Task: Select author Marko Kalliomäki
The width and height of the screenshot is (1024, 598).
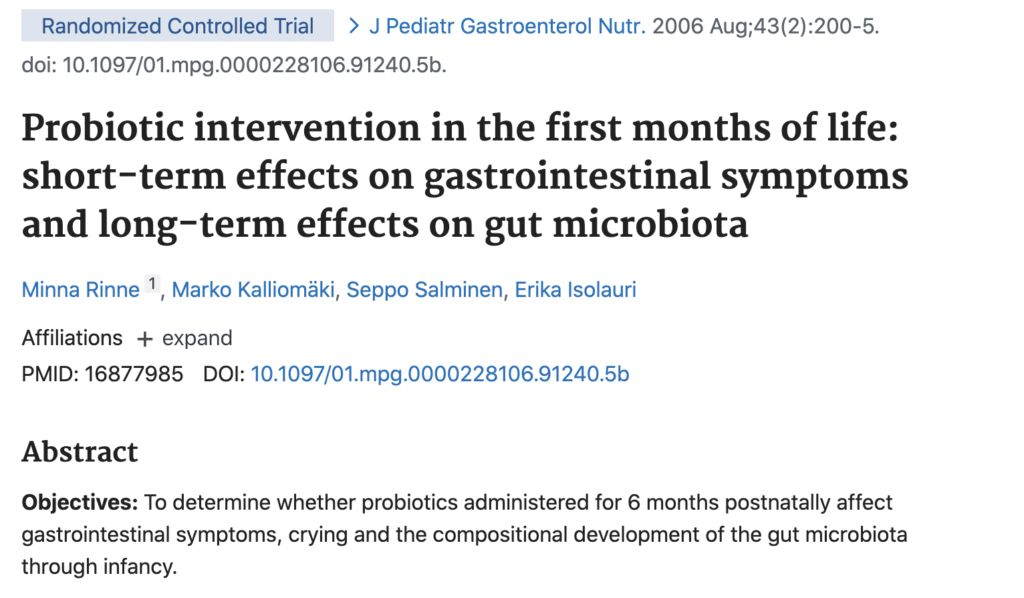Action: coord(254,291)
